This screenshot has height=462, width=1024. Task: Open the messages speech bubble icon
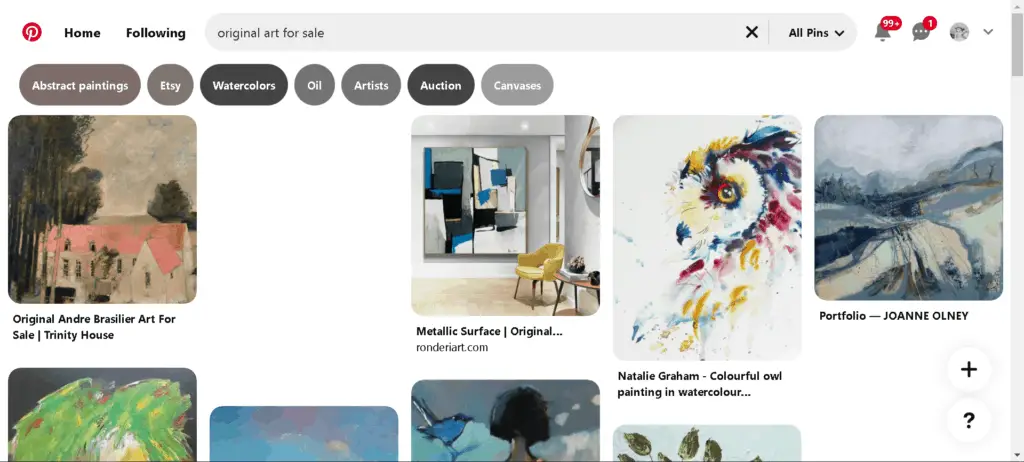(x=921, y=32)
